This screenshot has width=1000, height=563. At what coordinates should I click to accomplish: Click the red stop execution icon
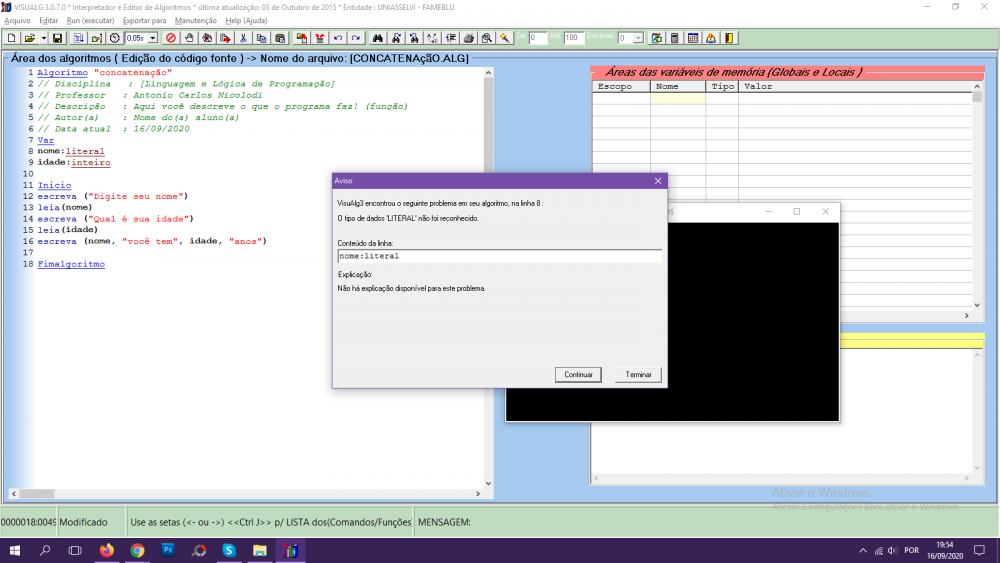(170, 38)
